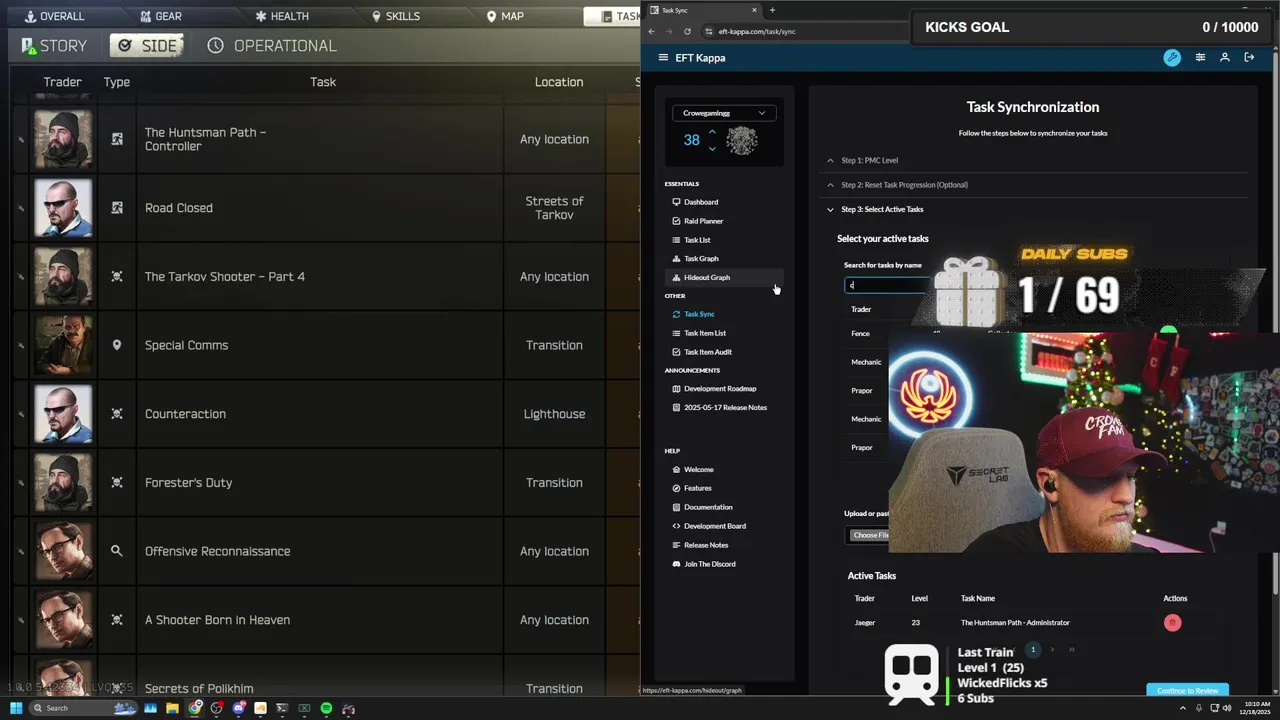1280x720 pixels.
Task: Click the PMC rank insignia image
Action: [x=742, y=141]
